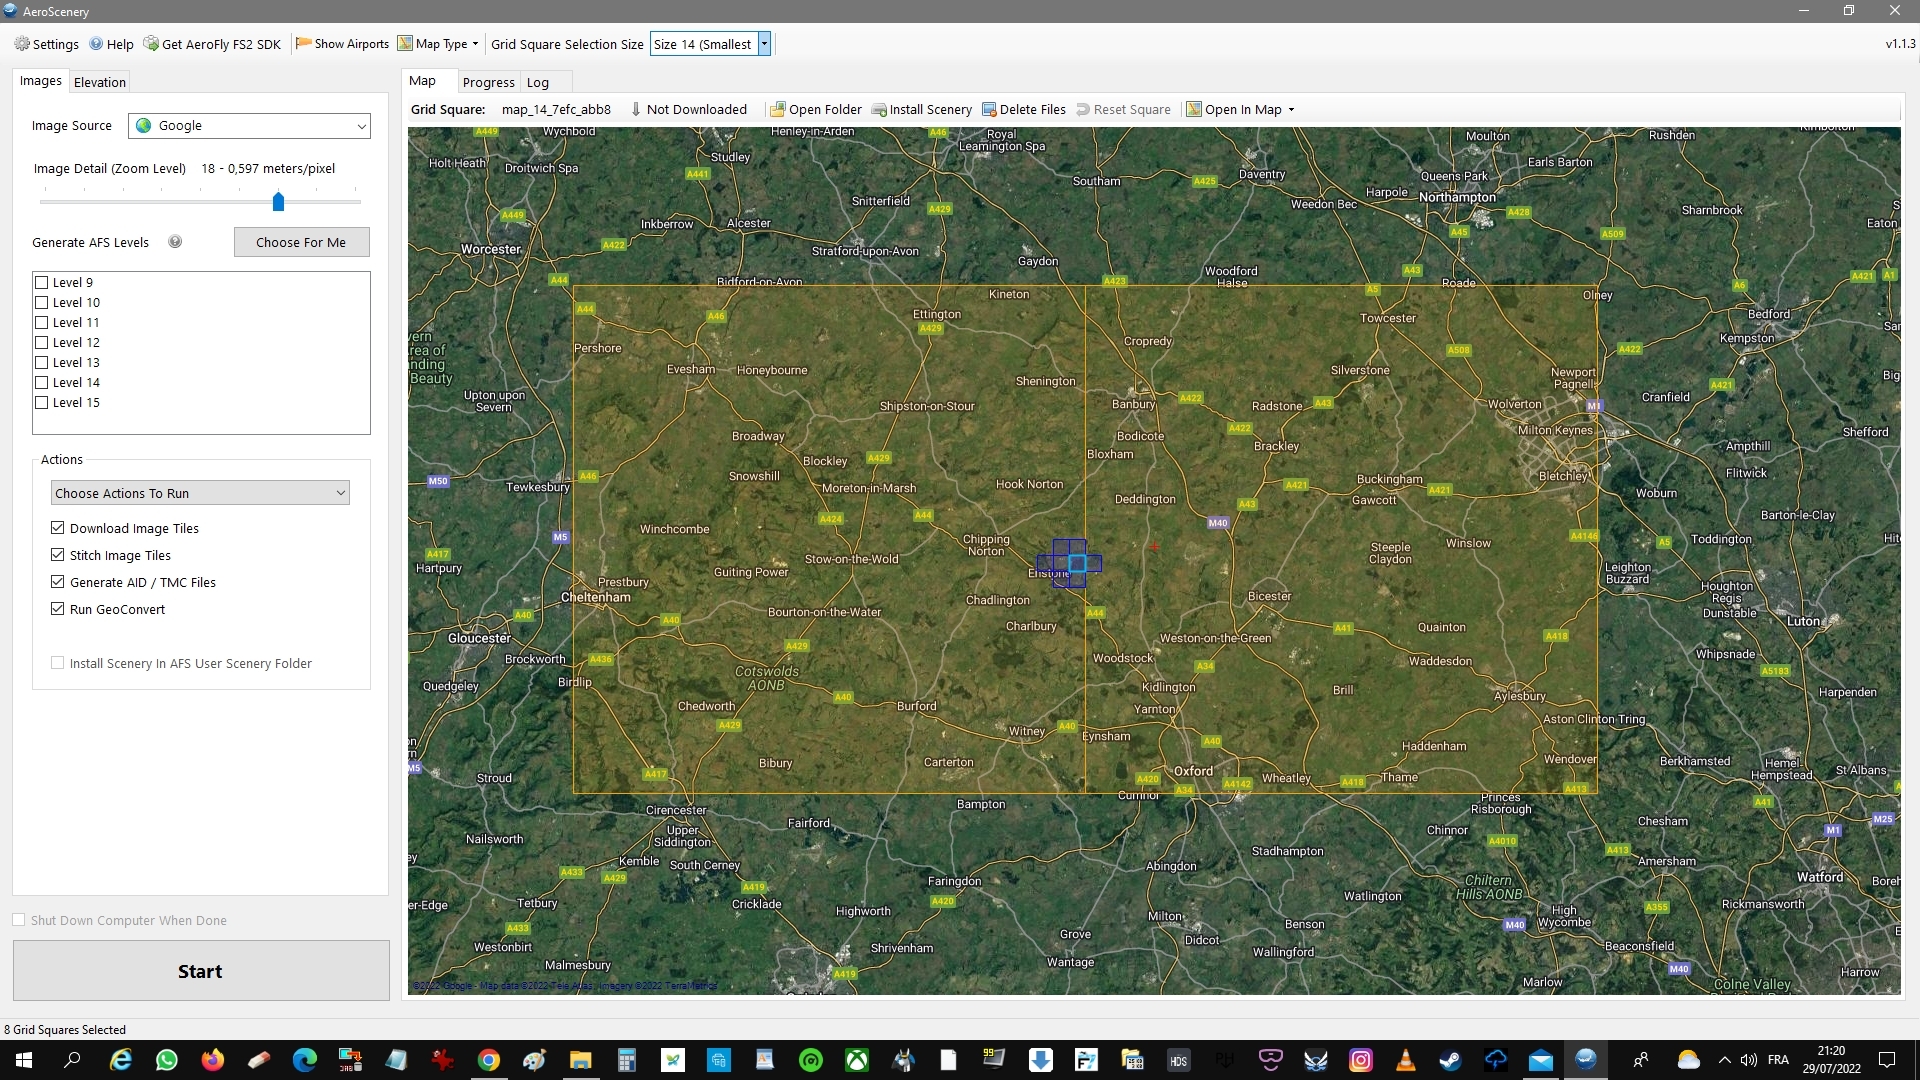Open the Map Type menu
This screenshot has height=1080, width=1920.
pyautogui.click(x=438, y=44)
